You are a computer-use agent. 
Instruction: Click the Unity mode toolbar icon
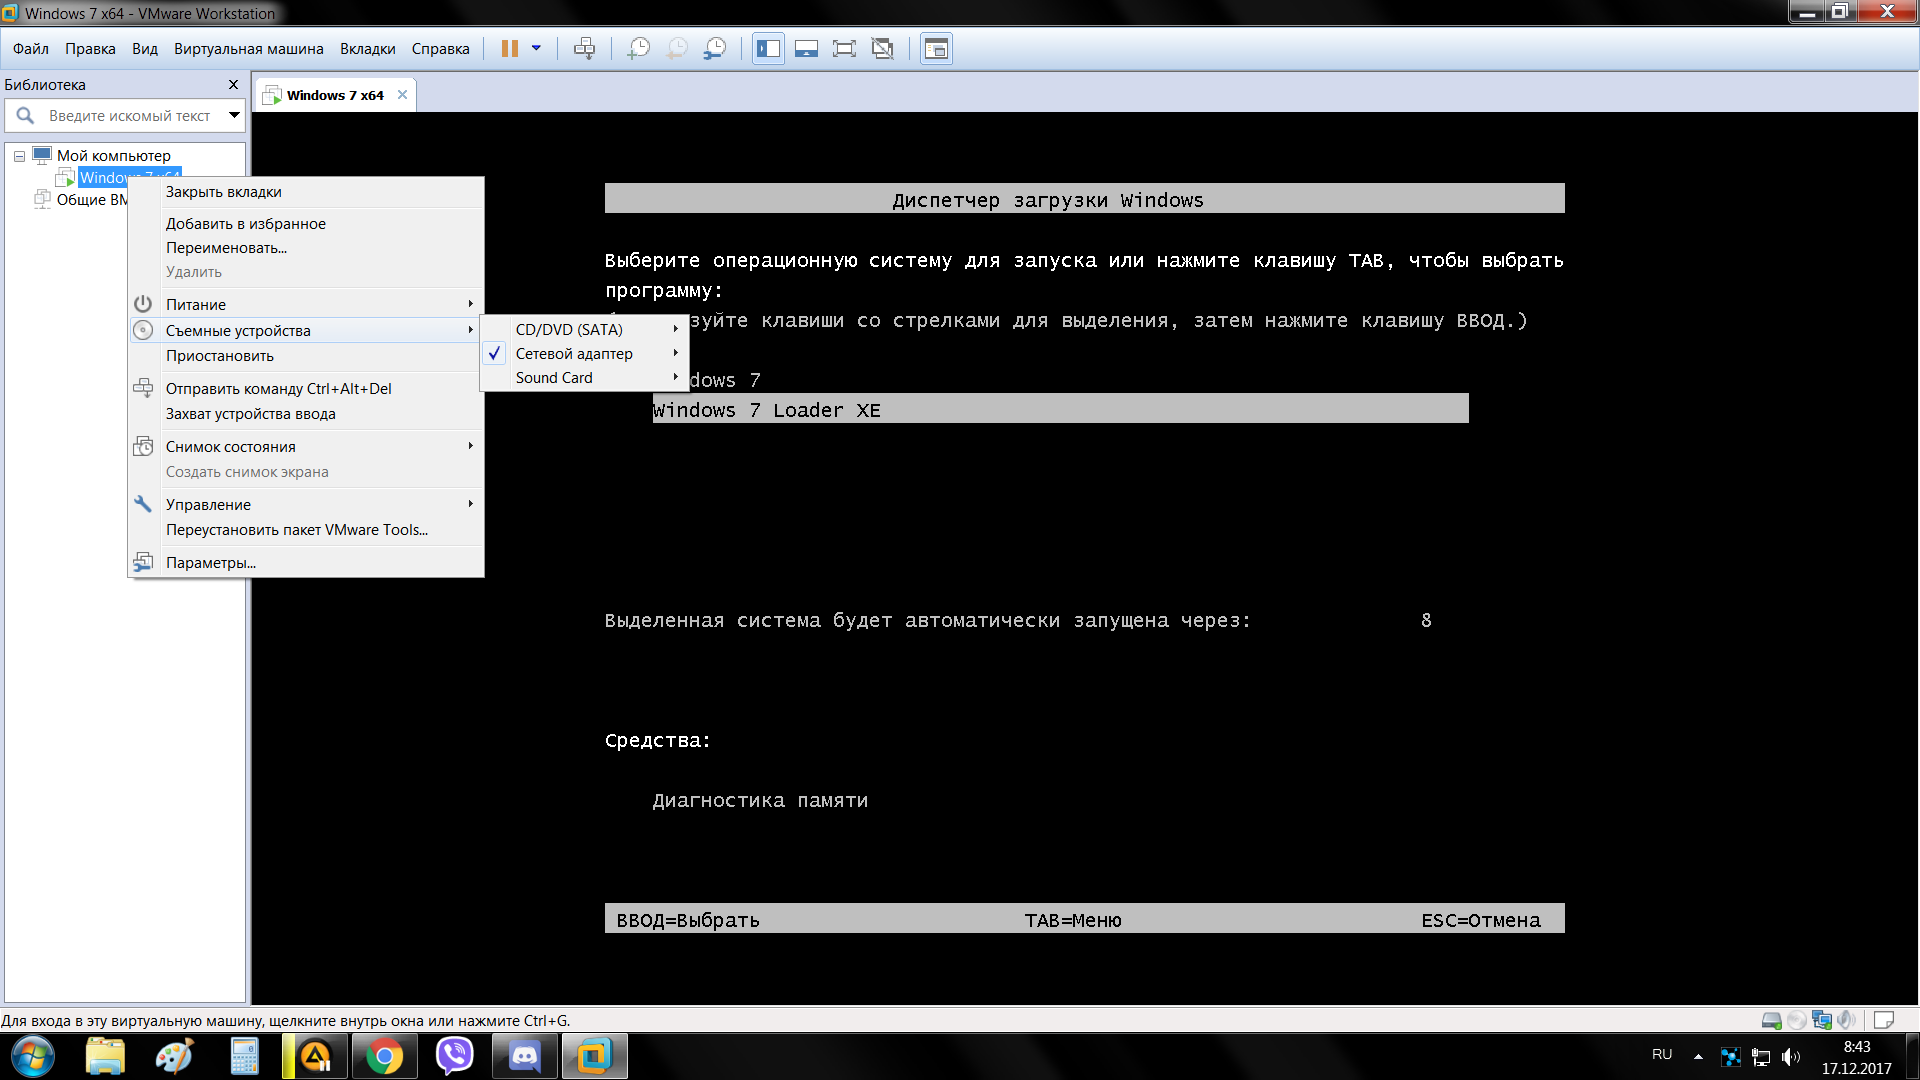(882, 49)
